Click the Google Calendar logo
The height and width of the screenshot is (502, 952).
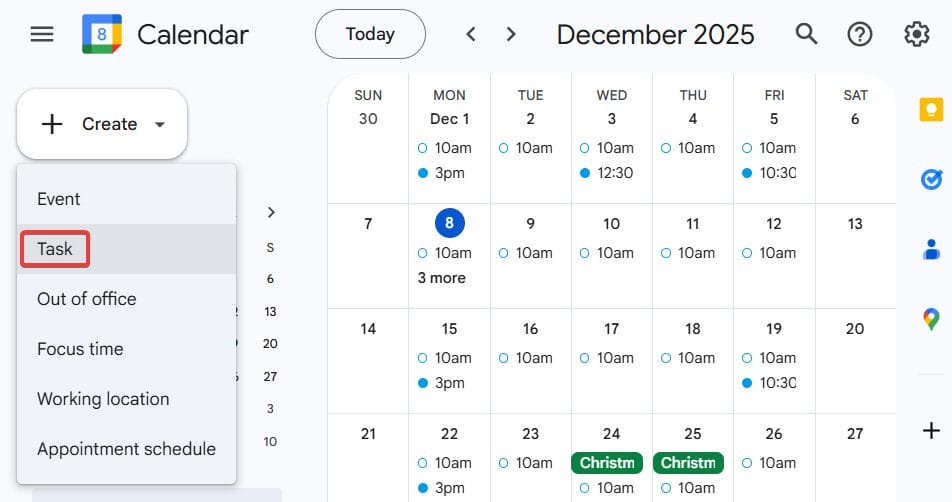pos(101,35)
